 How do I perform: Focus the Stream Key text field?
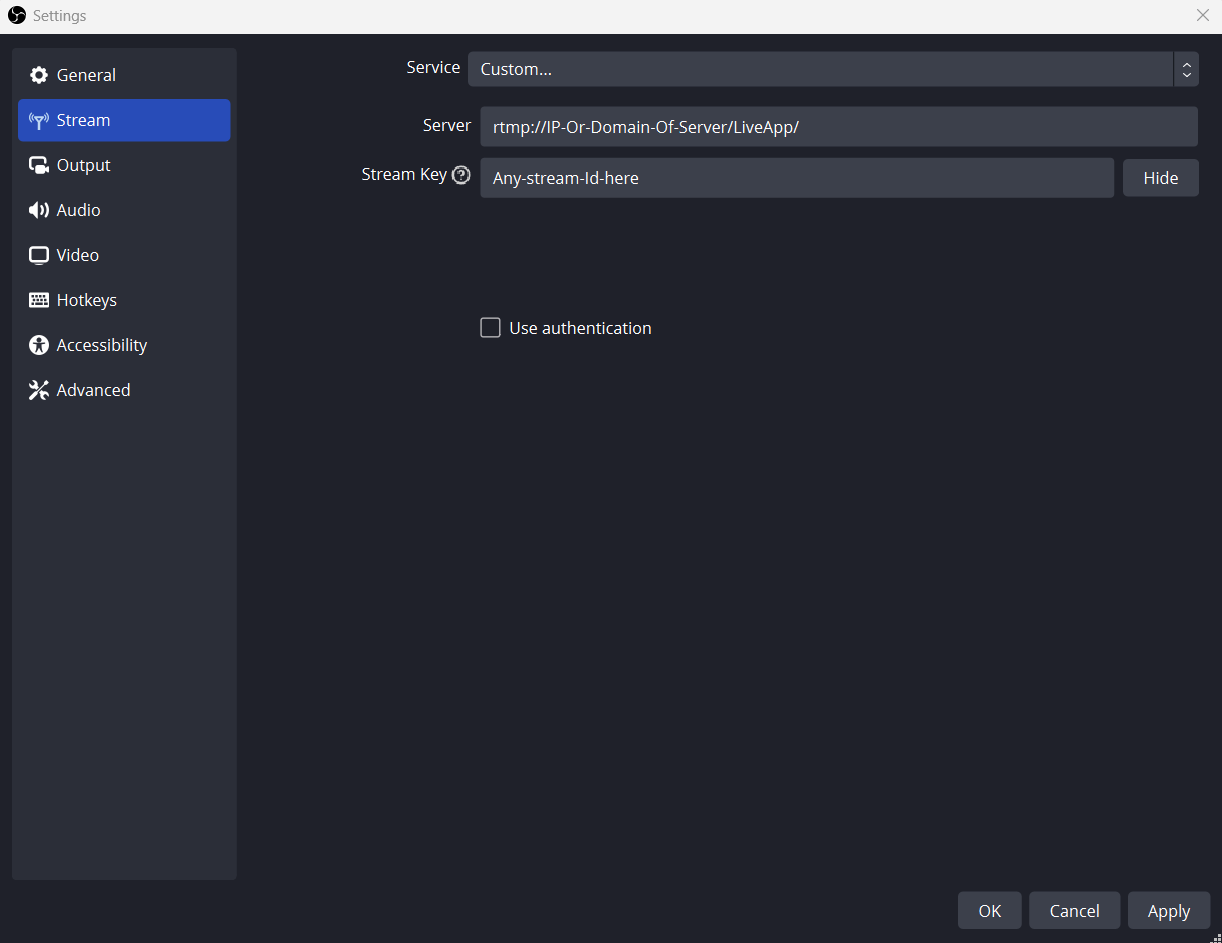[x=797, y=178]
